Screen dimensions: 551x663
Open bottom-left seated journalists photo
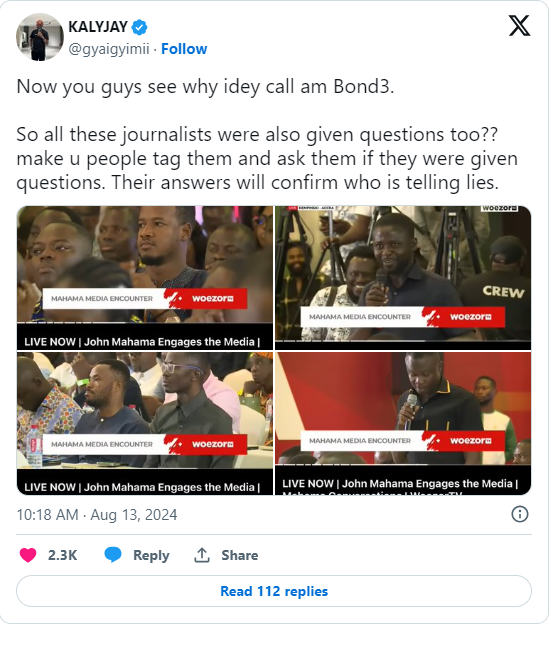click(145, 423)
